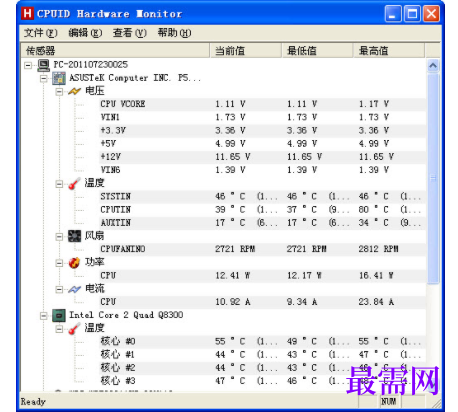The image size is (458, 412).
Task: Collapse the 风扇 fan section
Action: click(60, 236)
